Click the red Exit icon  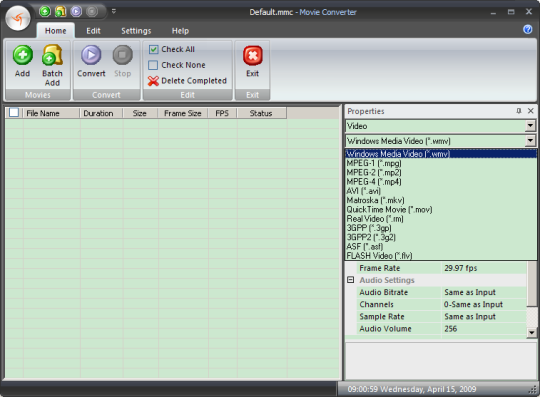(x=253, y=55)
